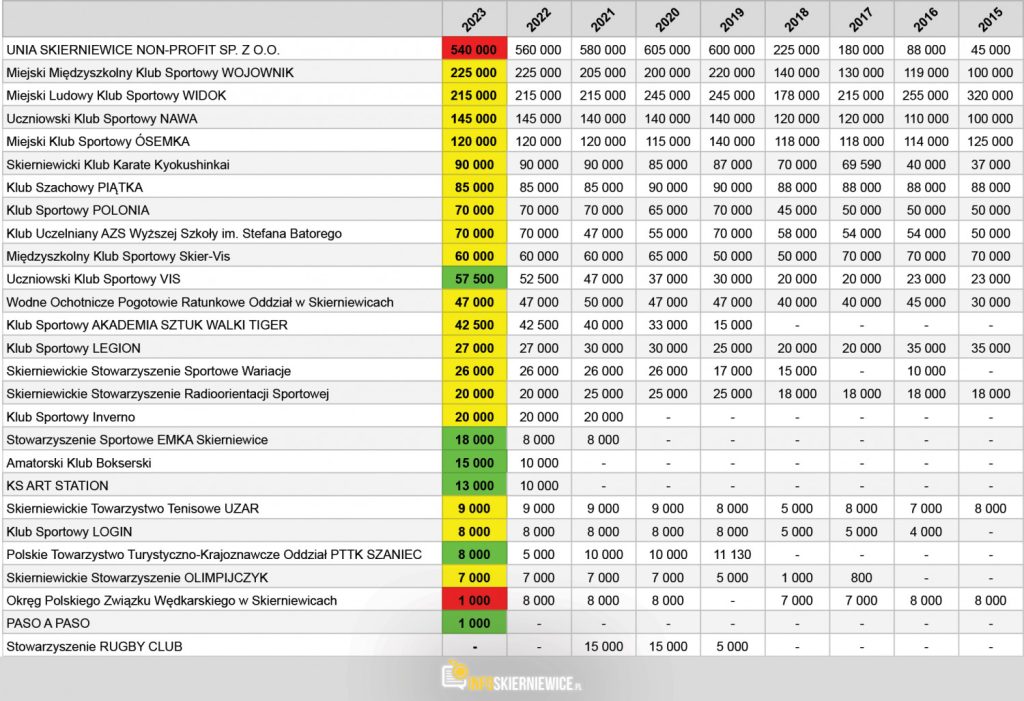Viewport: 1024px width, 701px height.
Task: Click the yellow 225 000 cell
Action: click(474, 73)
